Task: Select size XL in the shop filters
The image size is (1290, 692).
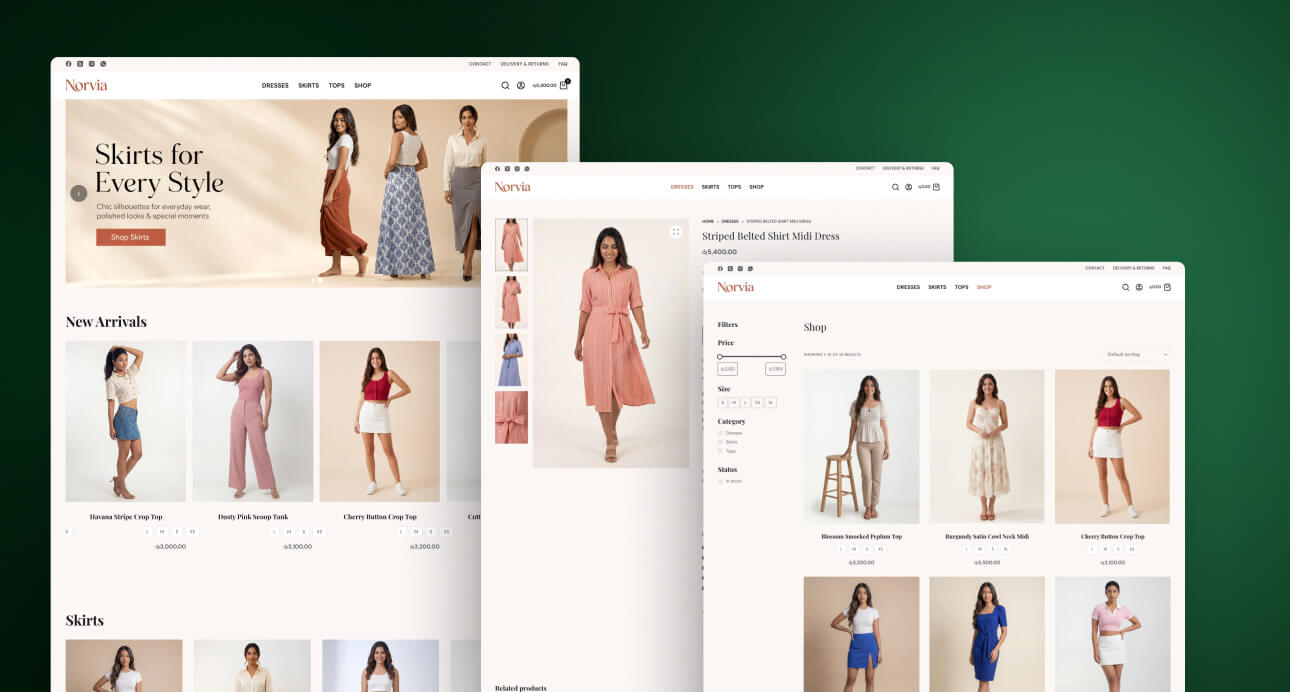Action: tap(770, 402)
